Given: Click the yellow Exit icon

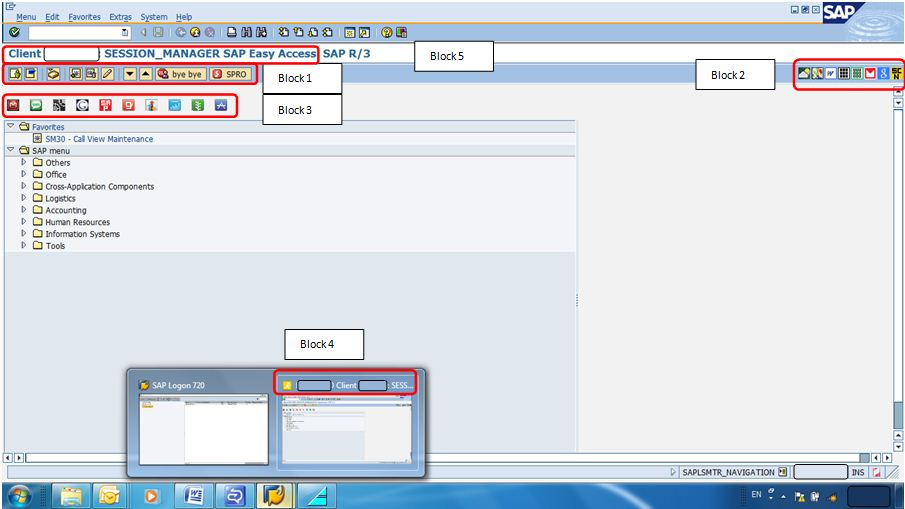Looking at the screenshot, I should tap(195, 32).
